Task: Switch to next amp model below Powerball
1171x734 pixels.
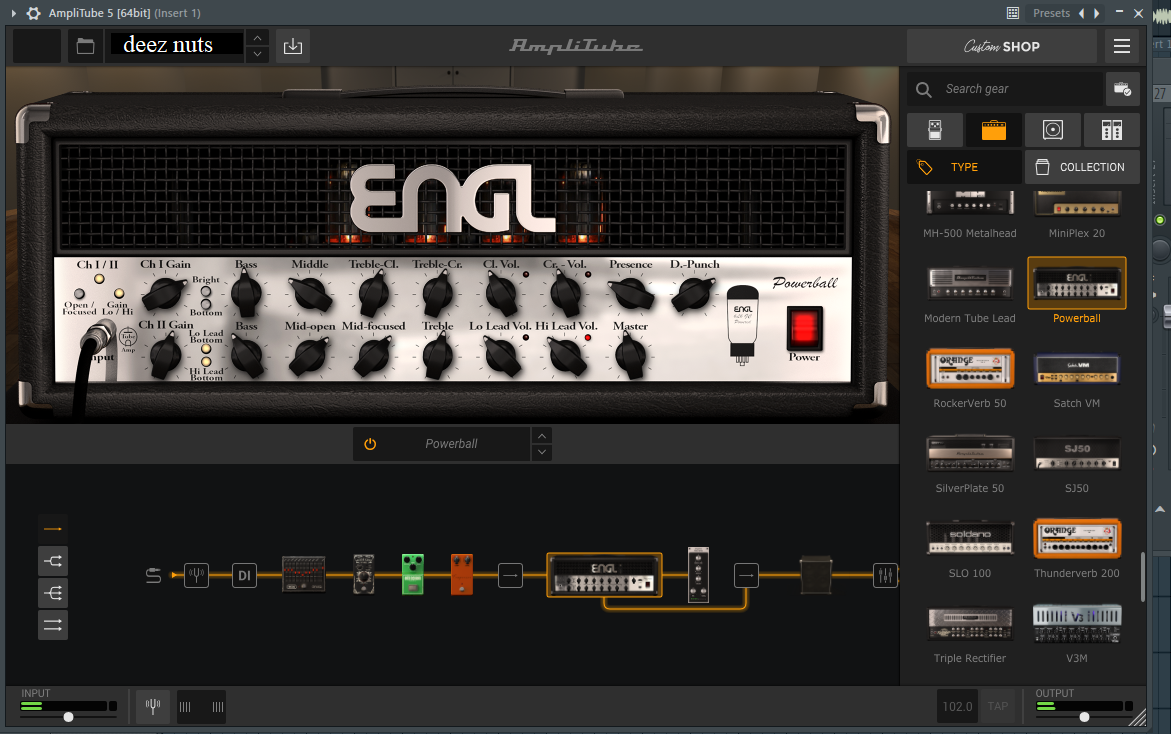Action: [542, 452]
